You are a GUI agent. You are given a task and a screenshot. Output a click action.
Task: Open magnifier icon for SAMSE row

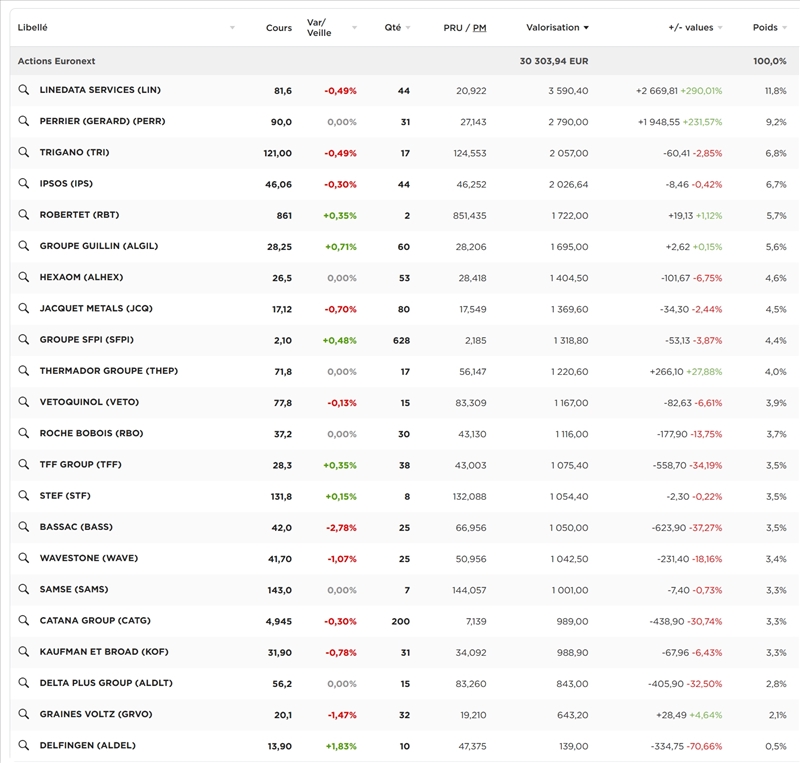(23, 588)
